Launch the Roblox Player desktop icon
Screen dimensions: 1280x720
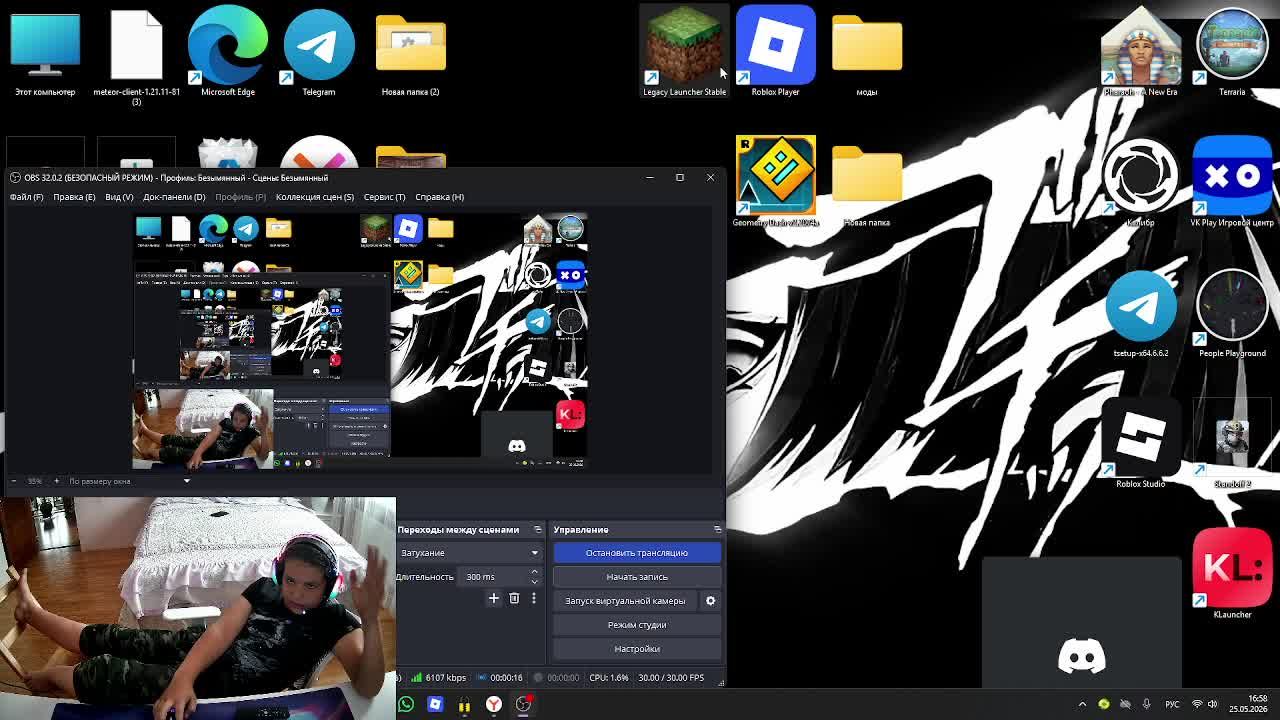pos(775,52)
